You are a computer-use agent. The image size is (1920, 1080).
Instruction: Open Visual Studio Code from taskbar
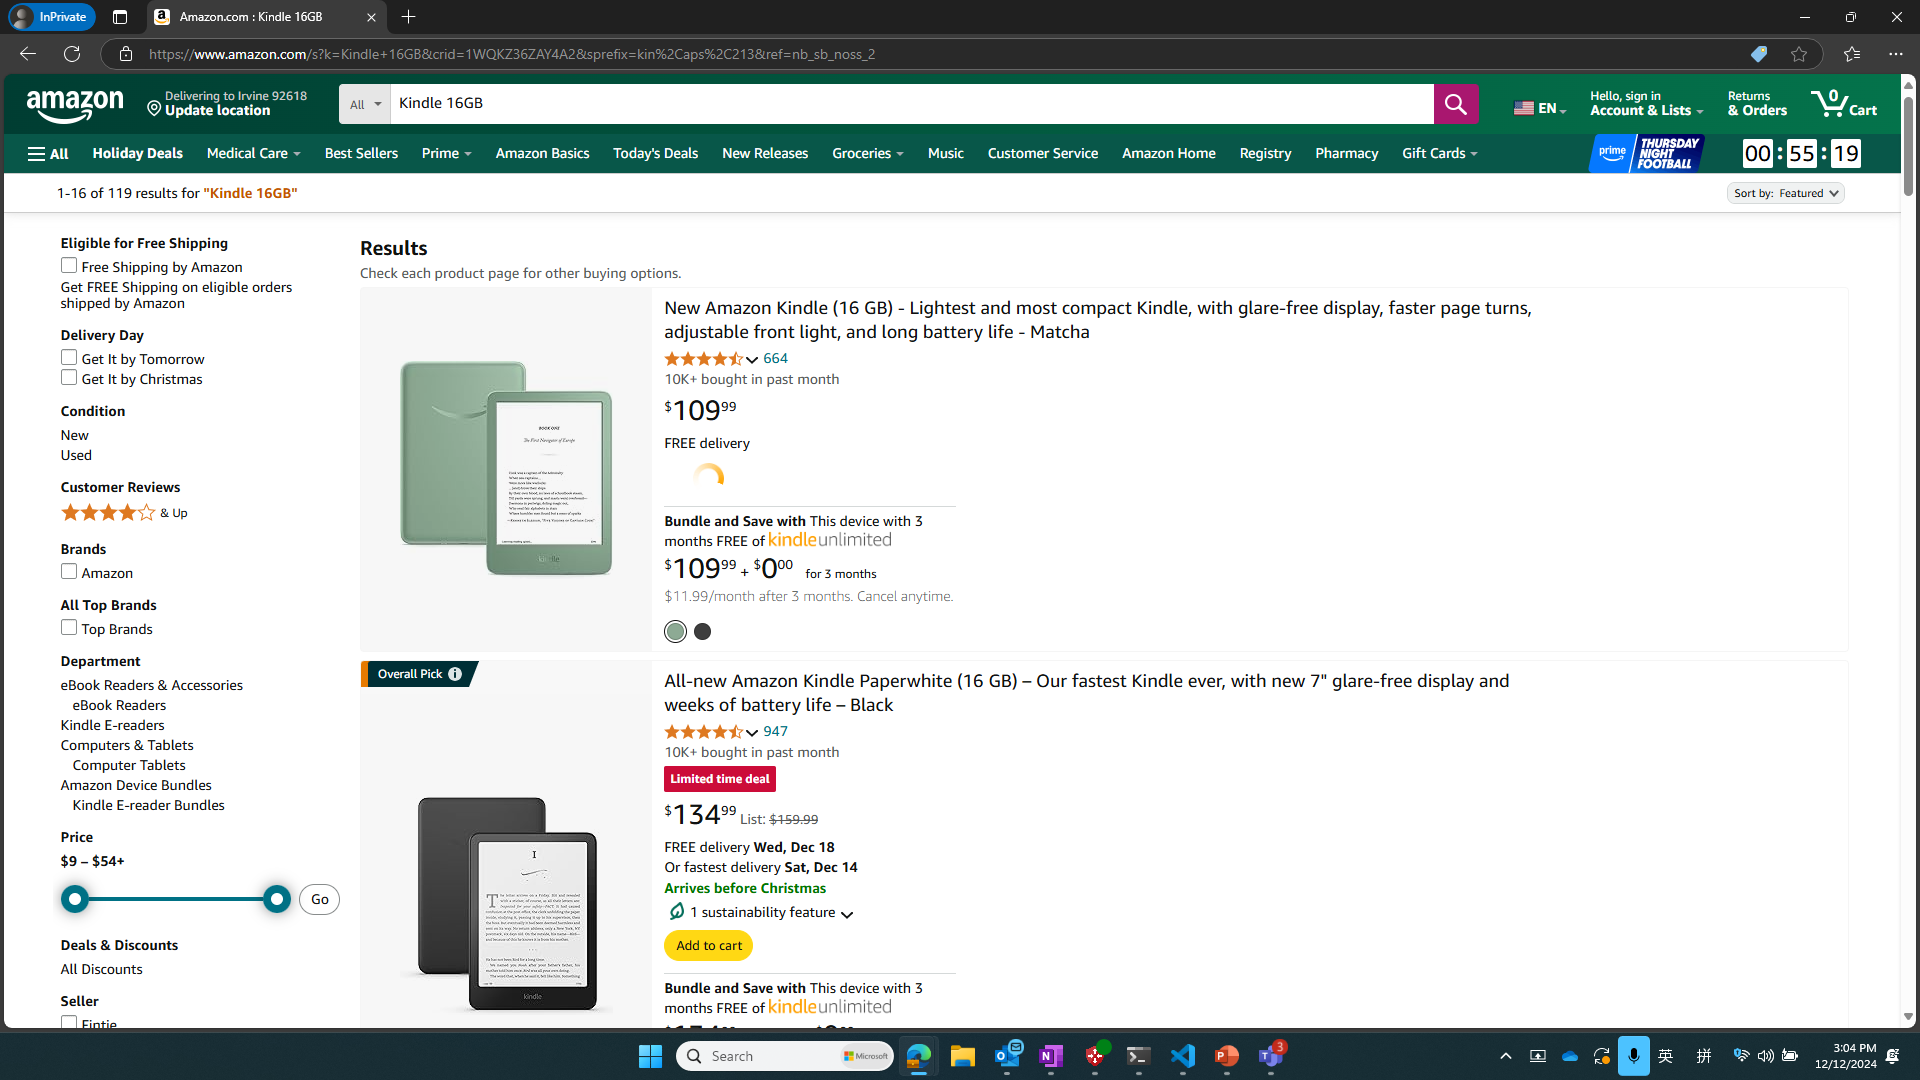pos(1182,1056)
